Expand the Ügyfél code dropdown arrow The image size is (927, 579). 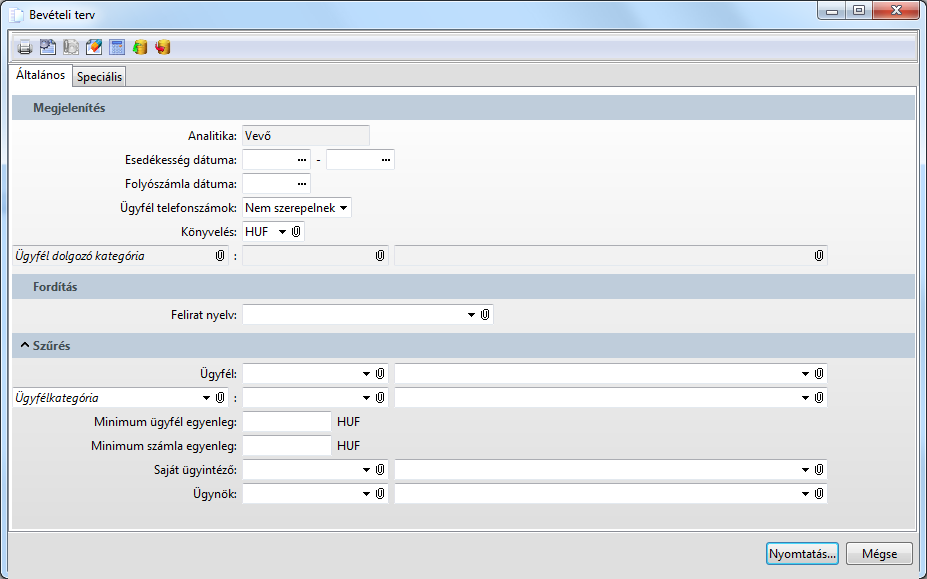(x=366, y=374)
